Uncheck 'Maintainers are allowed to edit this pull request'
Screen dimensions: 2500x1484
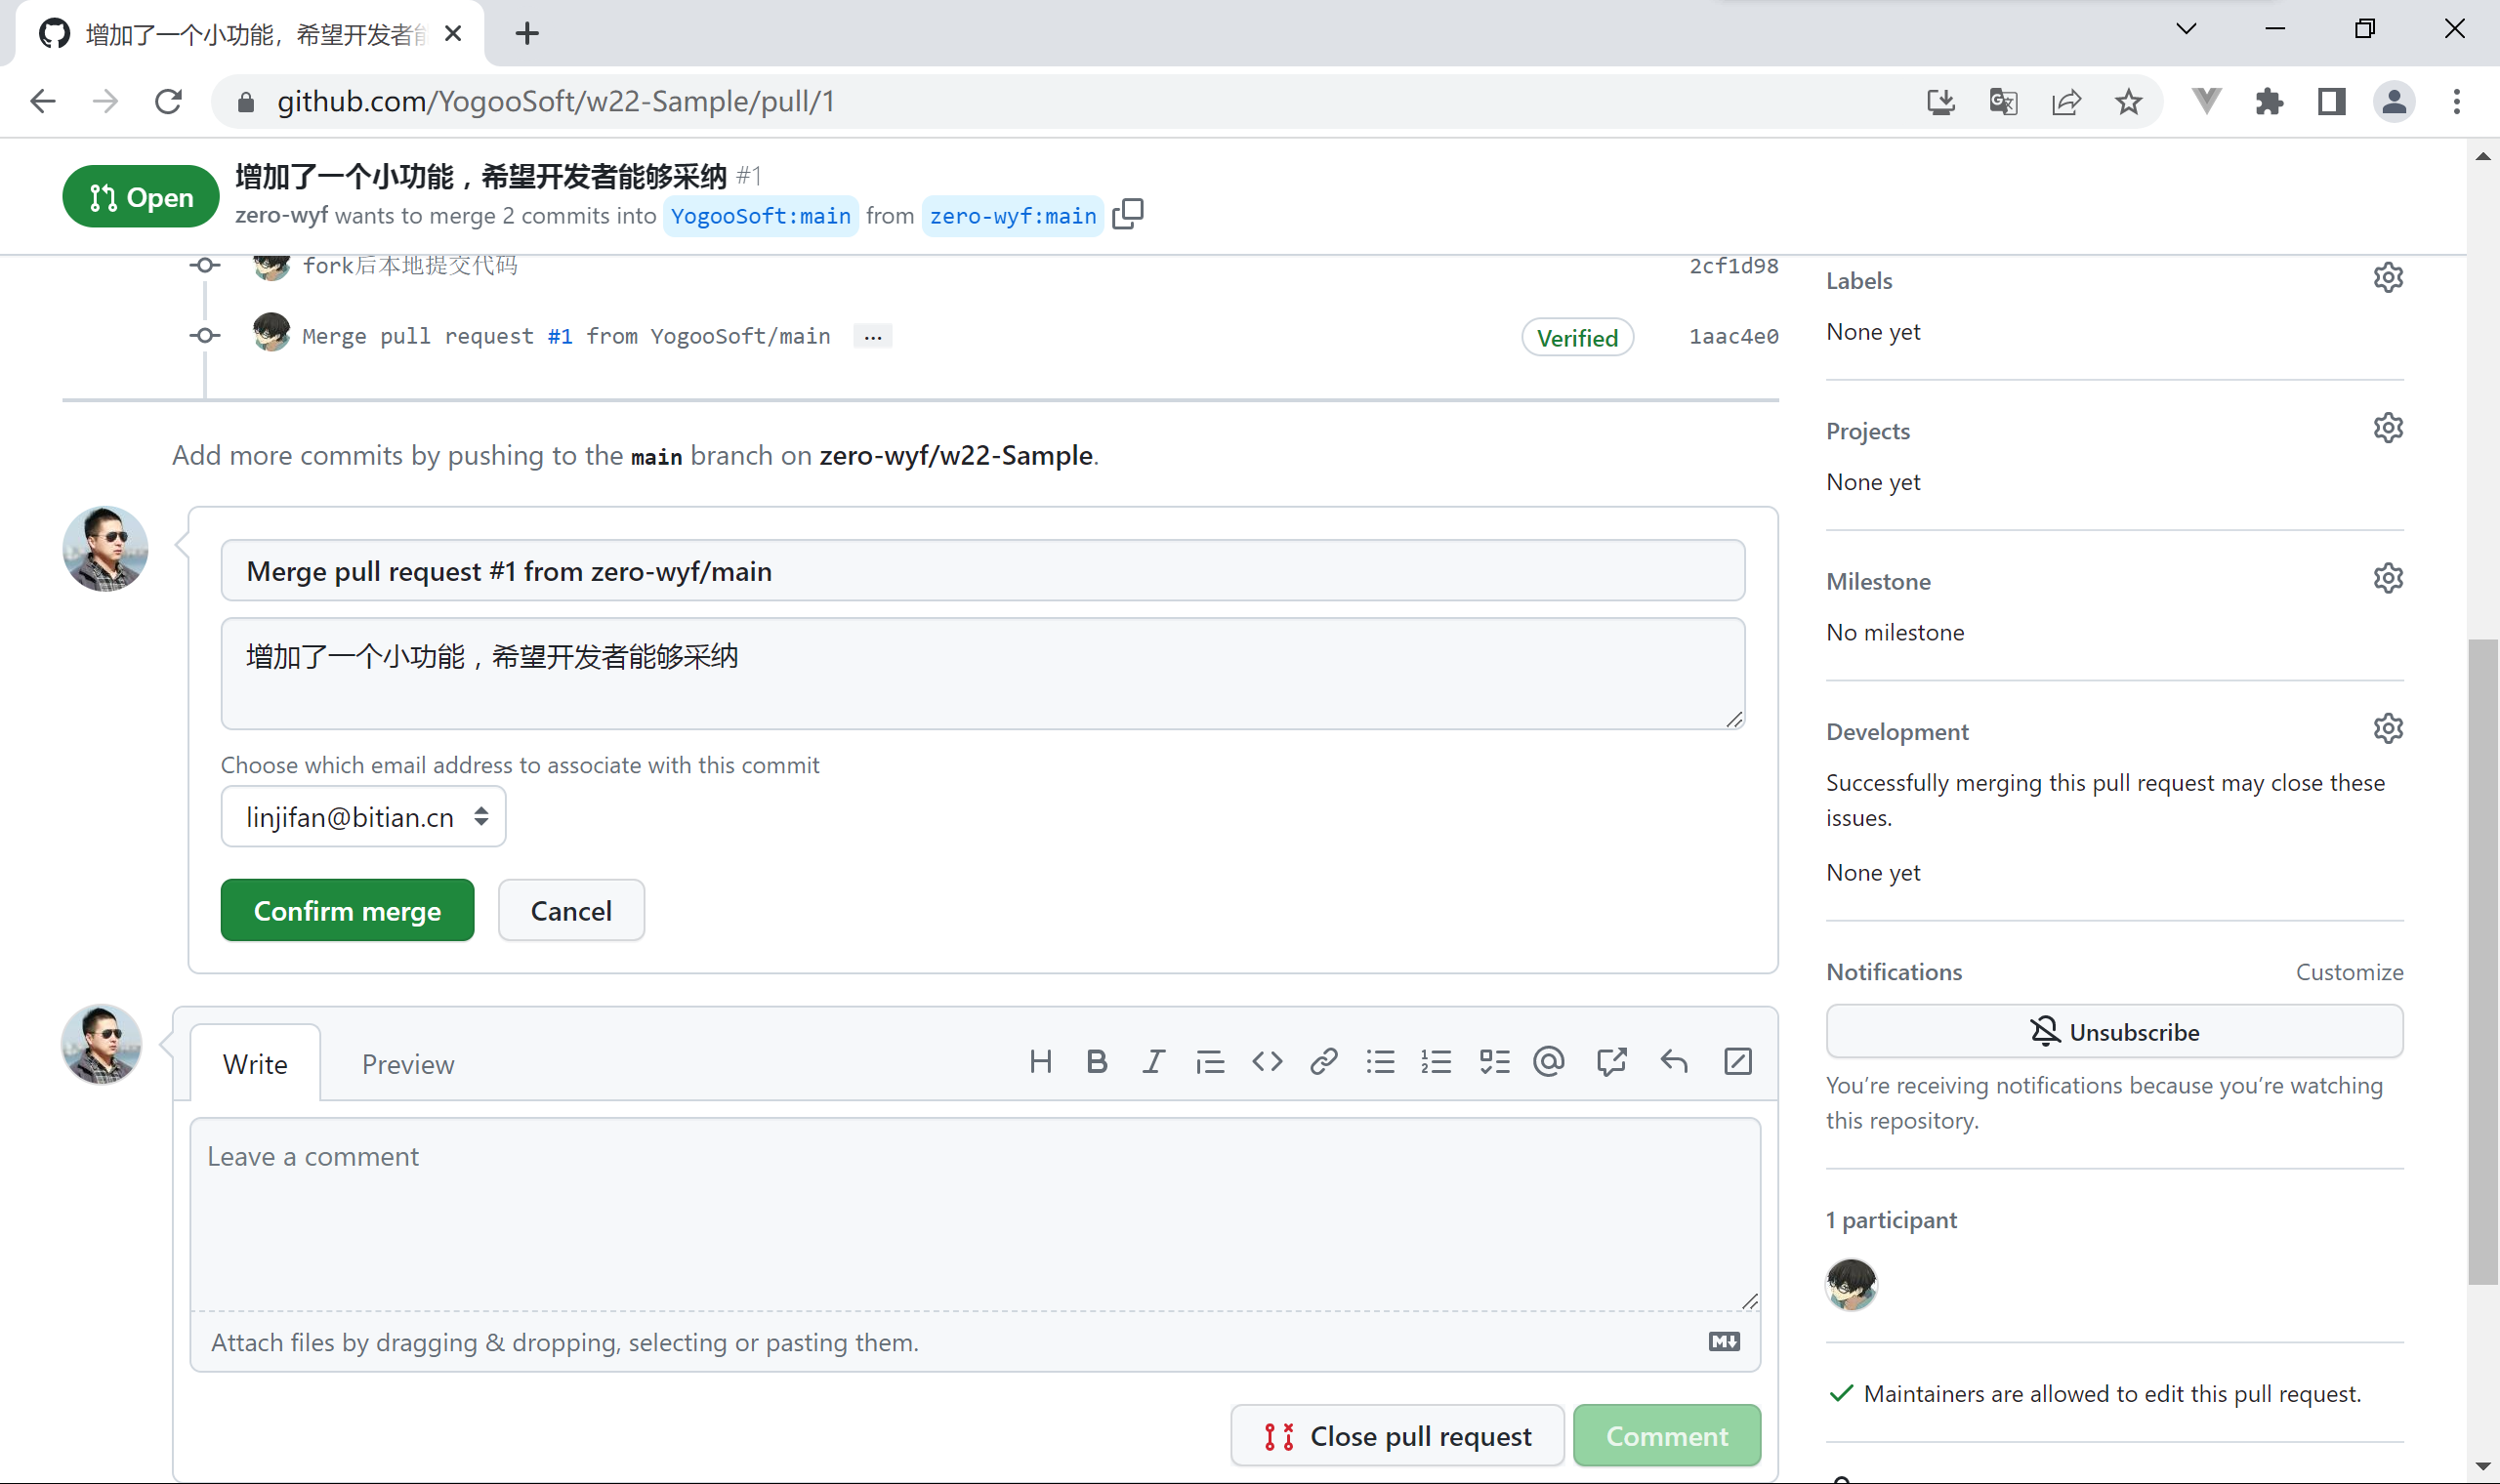point(1841,1392)
